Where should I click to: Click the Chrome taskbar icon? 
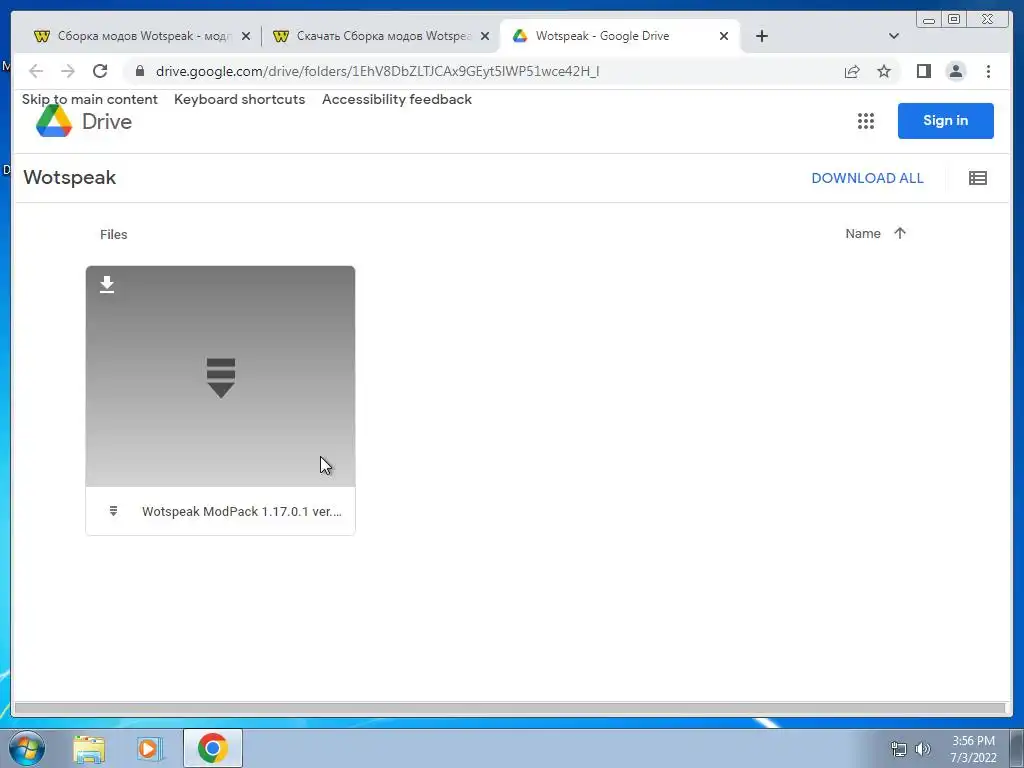click(x=212, y=748)
